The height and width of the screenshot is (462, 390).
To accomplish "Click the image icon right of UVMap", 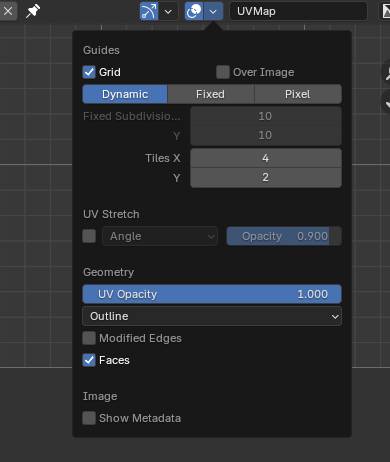I will point(385,11).
